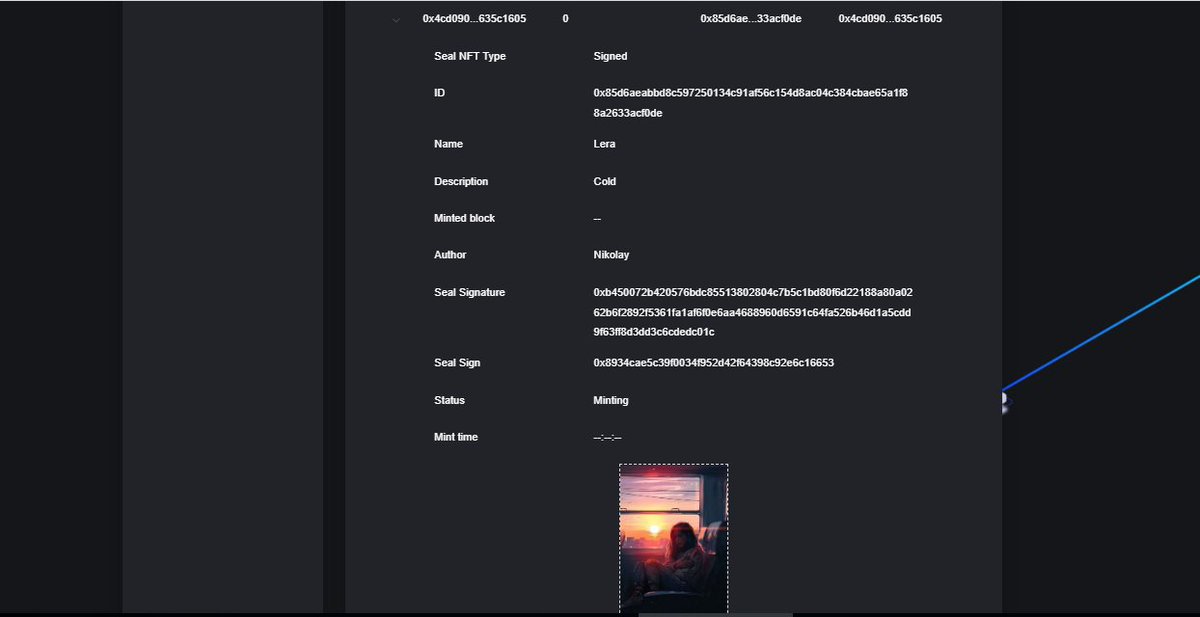This screenshot has height=617, width=1200.
Task: Click the Description label
Action: 461,182
